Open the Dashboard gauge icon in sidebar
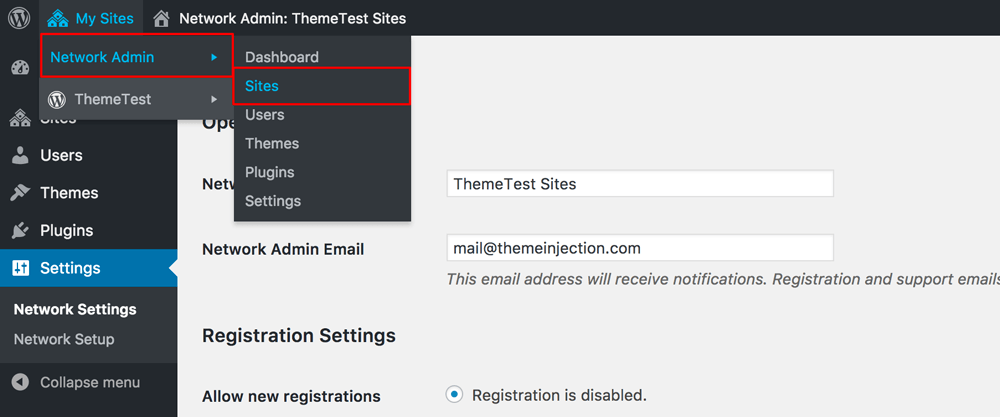The width and height of the screenshot is (1000, 417). tap(20, 68)
